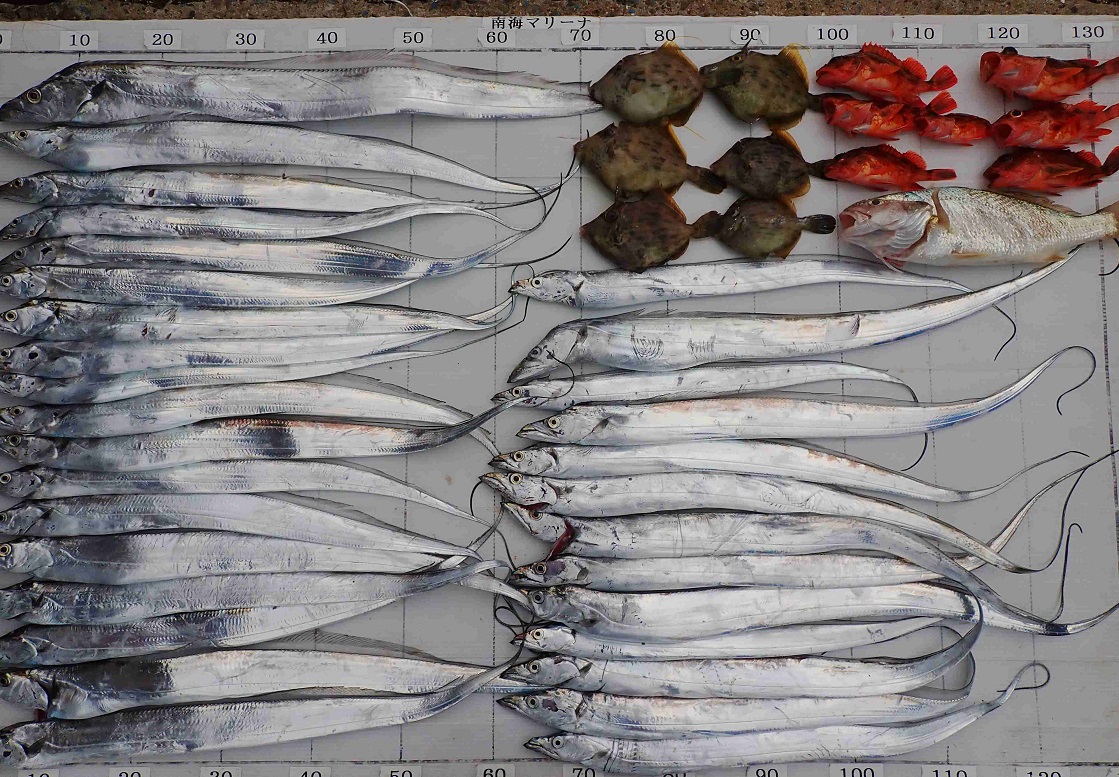Click the large pinkish-white fish on right
The width and height of the screenshot is (1119, 777).
point(970,227)
